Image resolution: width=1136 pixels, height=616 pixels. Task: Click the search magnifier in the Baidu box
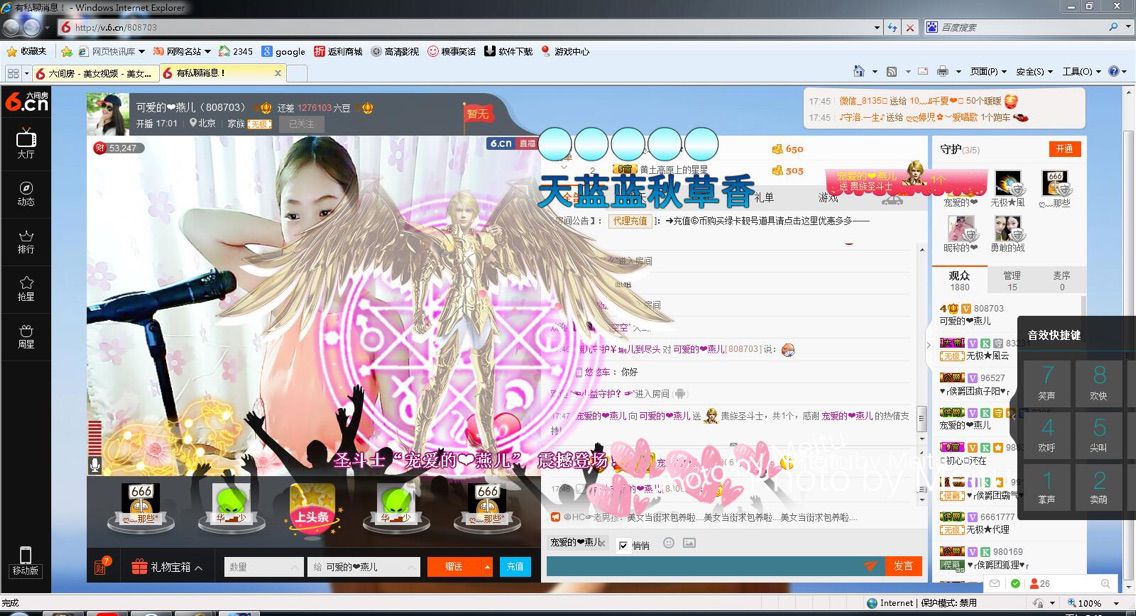pos(1114,28)
